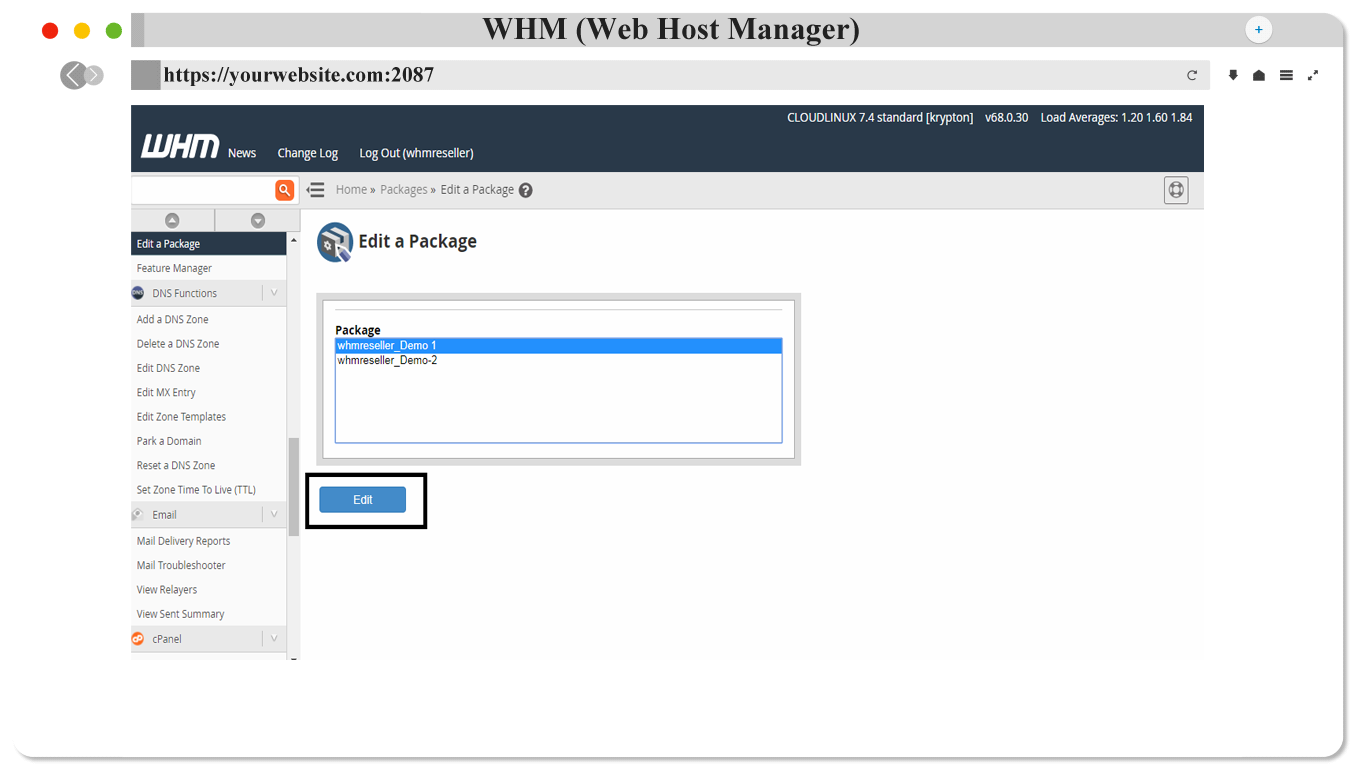This screenshot has width=1362, height=769.
Task: Click the sidebar collapse-all down arrow button
Action: 258,220
